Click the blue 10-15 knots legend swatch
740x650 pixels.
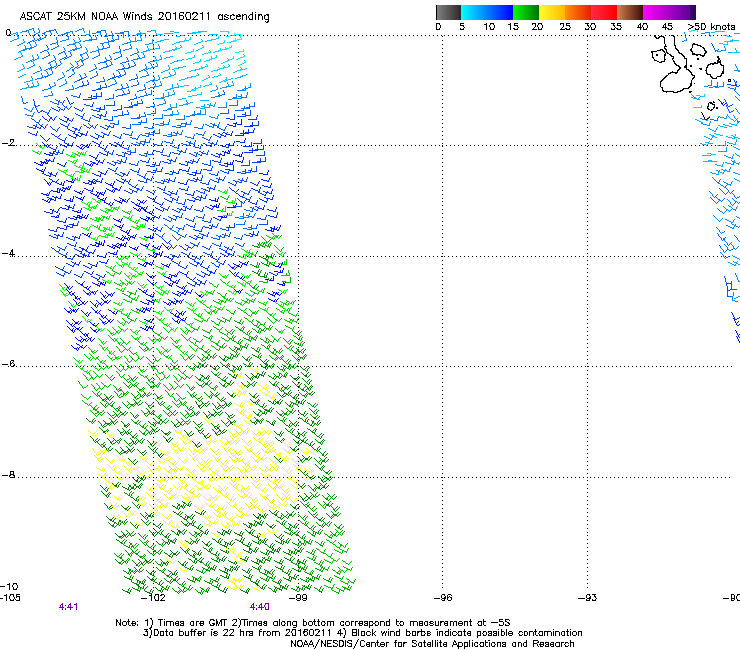[x=500, y=12]
